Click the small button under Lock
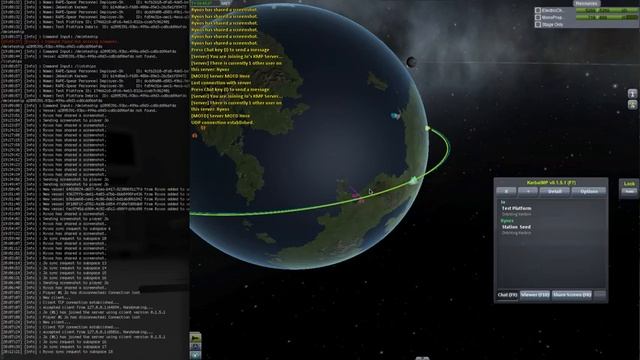The width and height of the screenshot is (640, 360). 629,191
